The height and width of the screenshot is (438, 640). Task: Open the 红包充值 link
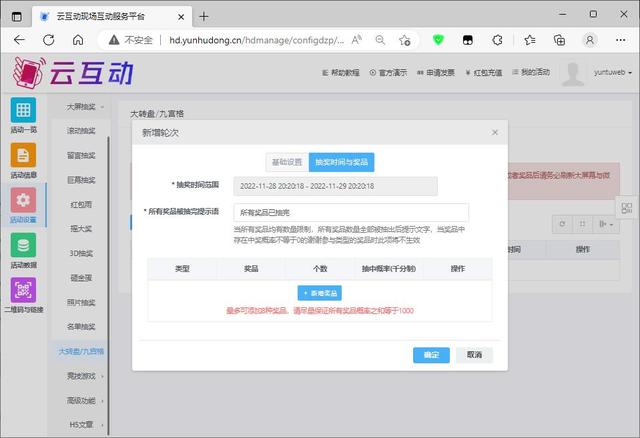484,73
